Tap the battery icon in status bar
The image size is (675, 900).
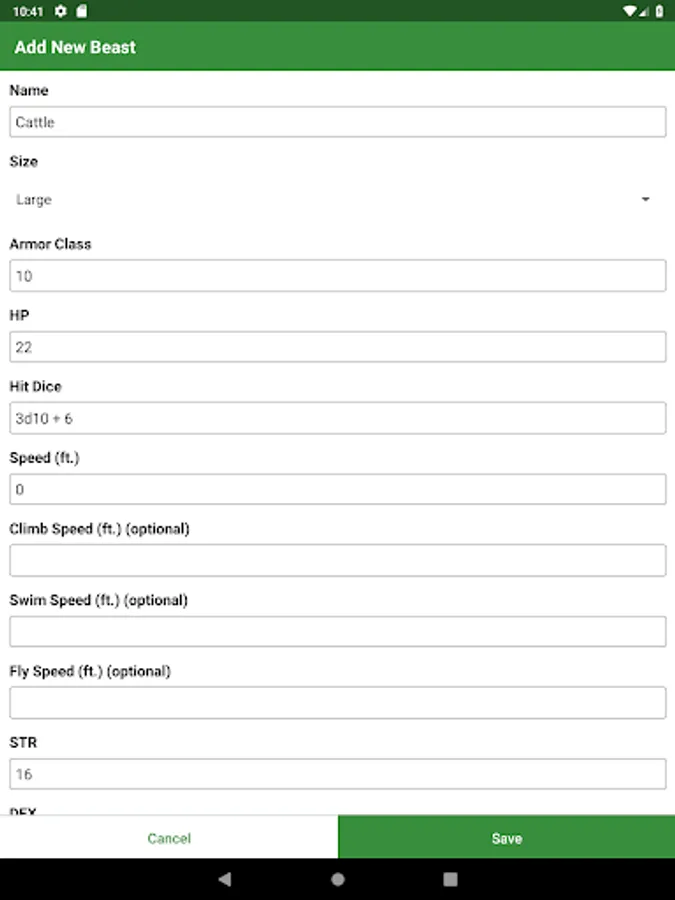[659, 11]
